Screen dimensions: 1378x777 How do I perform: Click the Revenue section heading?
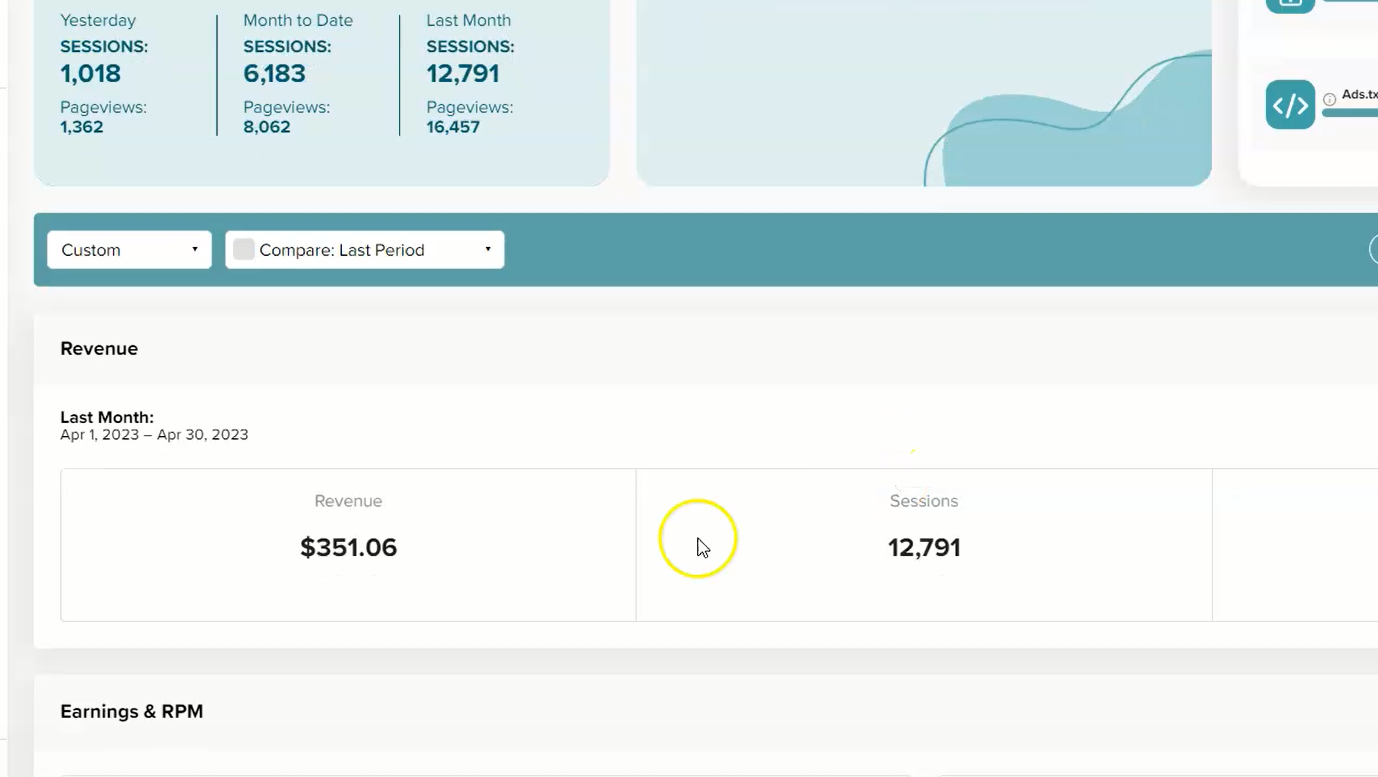point(99,349)
